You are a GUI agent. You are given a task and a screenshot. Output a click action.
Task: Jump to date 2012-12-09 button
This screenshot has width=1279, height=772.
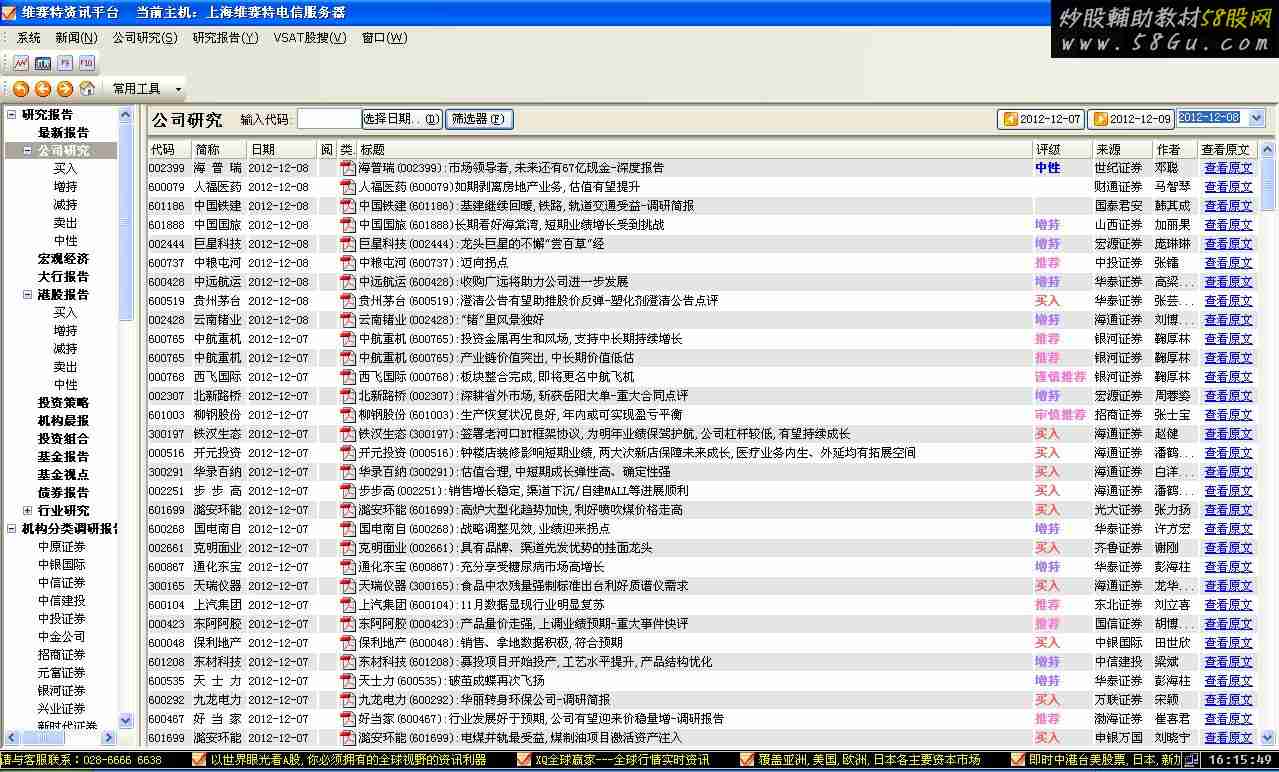pos(1131,119)
